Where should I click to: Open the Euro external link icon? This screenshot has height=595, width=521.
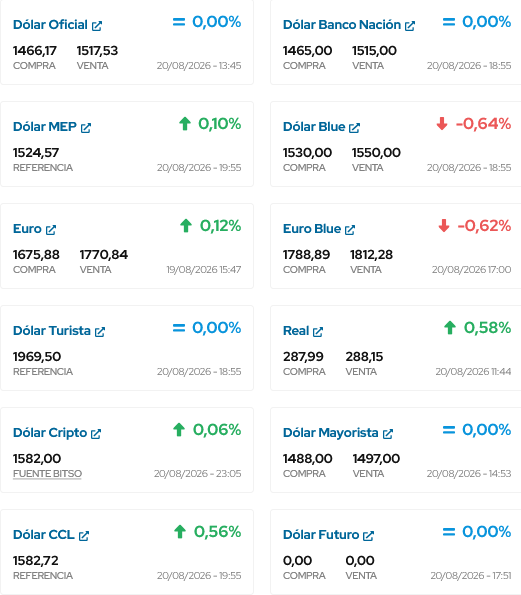(51, 230)
